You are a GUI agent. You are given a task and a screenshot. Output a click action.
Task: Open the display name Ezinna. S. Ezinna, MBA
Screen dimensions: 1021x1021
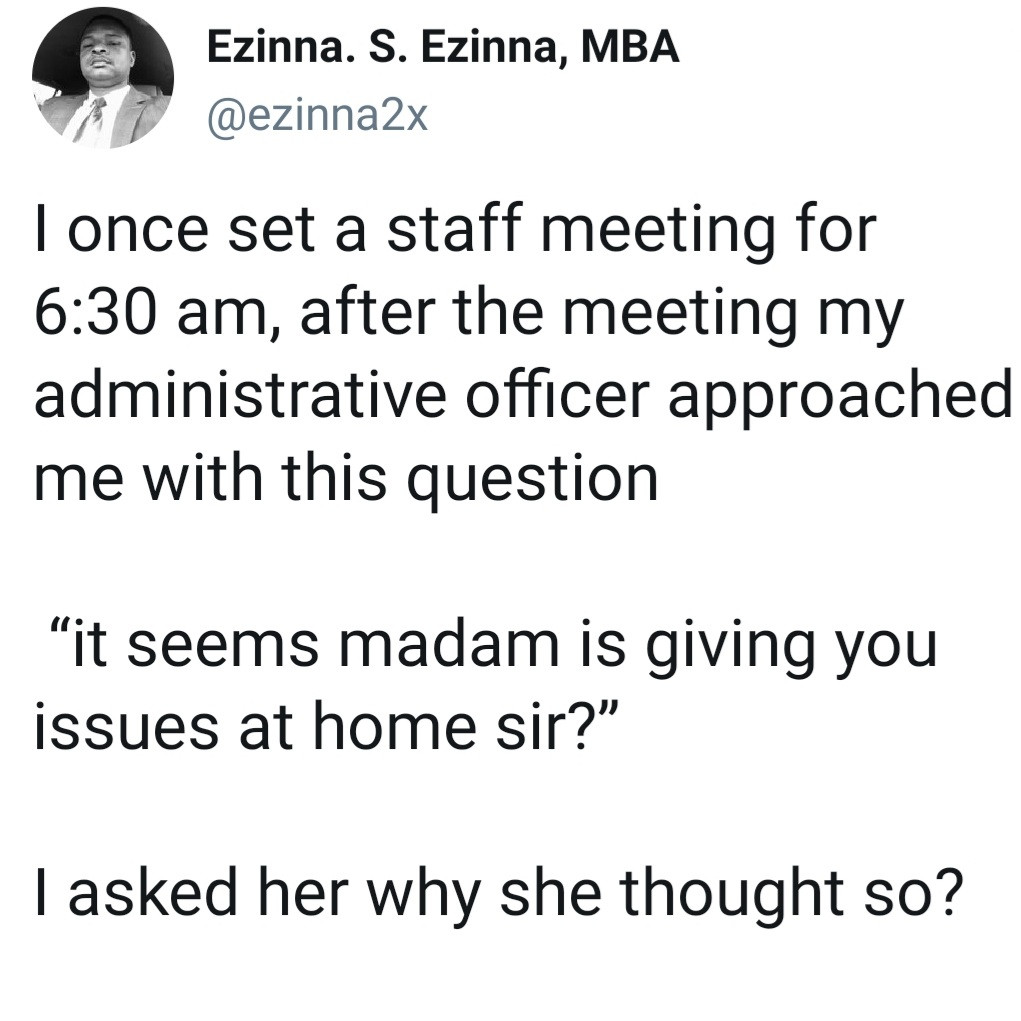coord(443,49)
